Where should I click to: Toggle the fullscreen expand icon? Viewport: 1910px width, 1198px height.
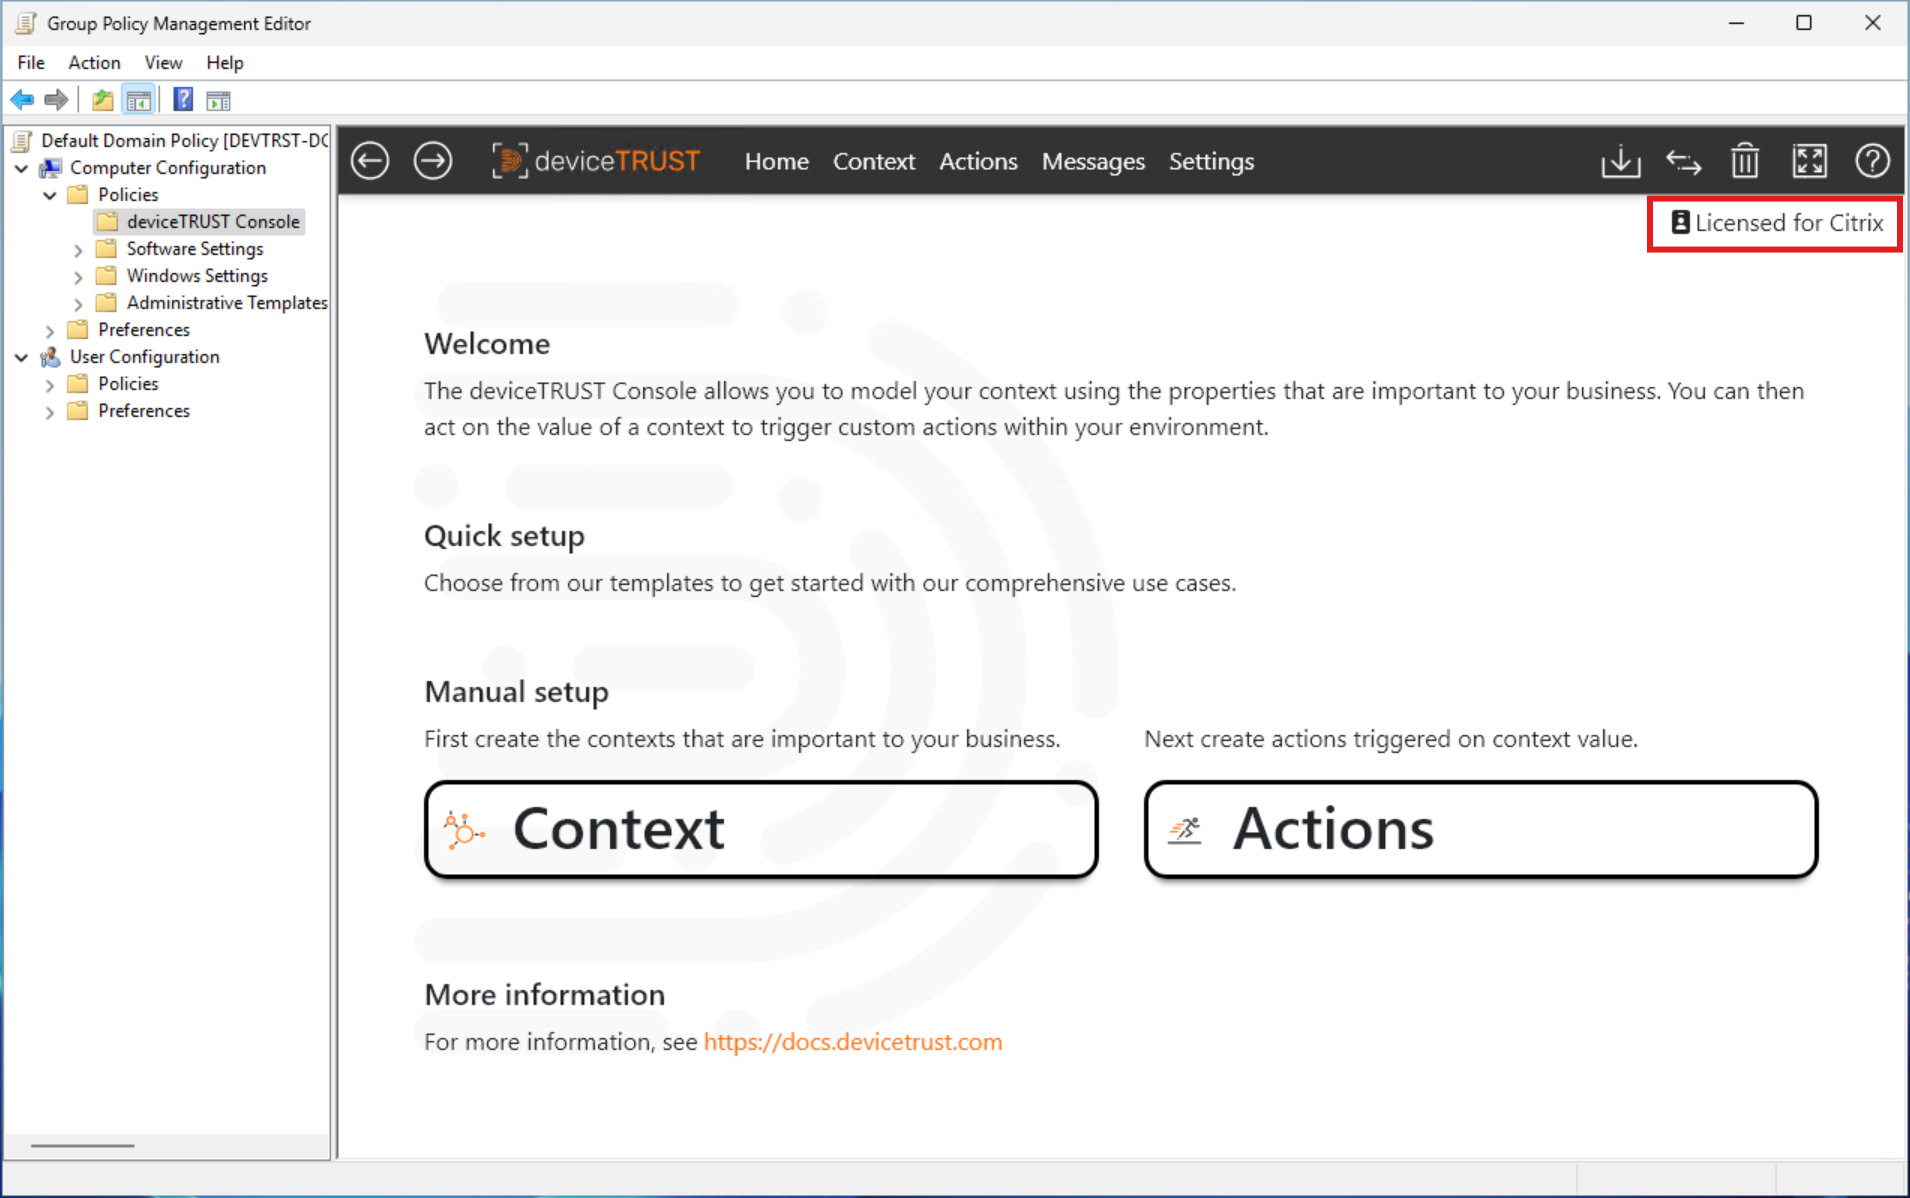[x=1809, y=161]
